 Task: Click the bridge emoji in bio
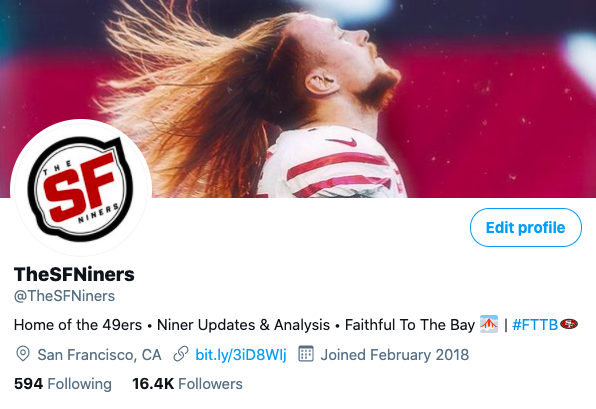(489, 324)
